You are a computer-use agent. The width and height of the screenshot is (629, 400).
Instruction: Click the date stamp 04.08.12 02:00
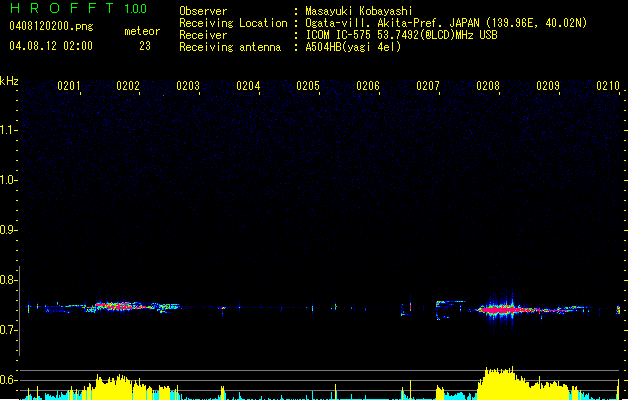tap(51, 46)
